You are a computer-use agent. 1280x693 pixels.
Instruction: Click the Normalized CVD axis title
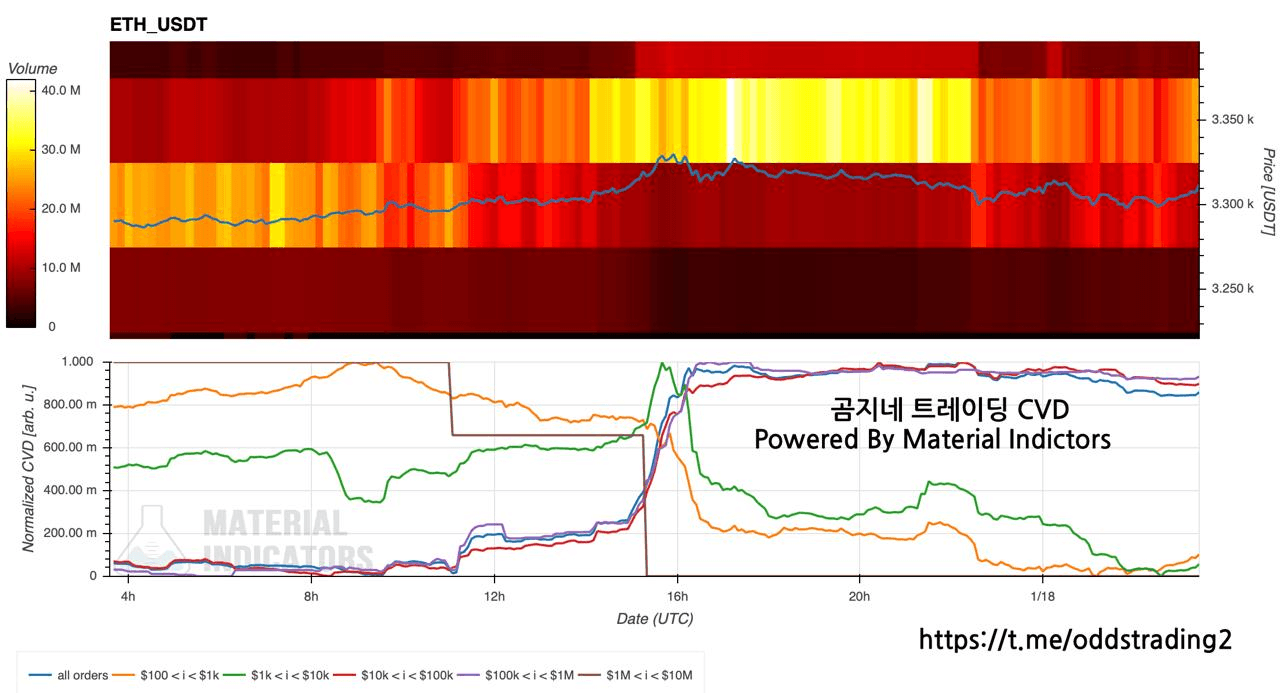point(29,469)
